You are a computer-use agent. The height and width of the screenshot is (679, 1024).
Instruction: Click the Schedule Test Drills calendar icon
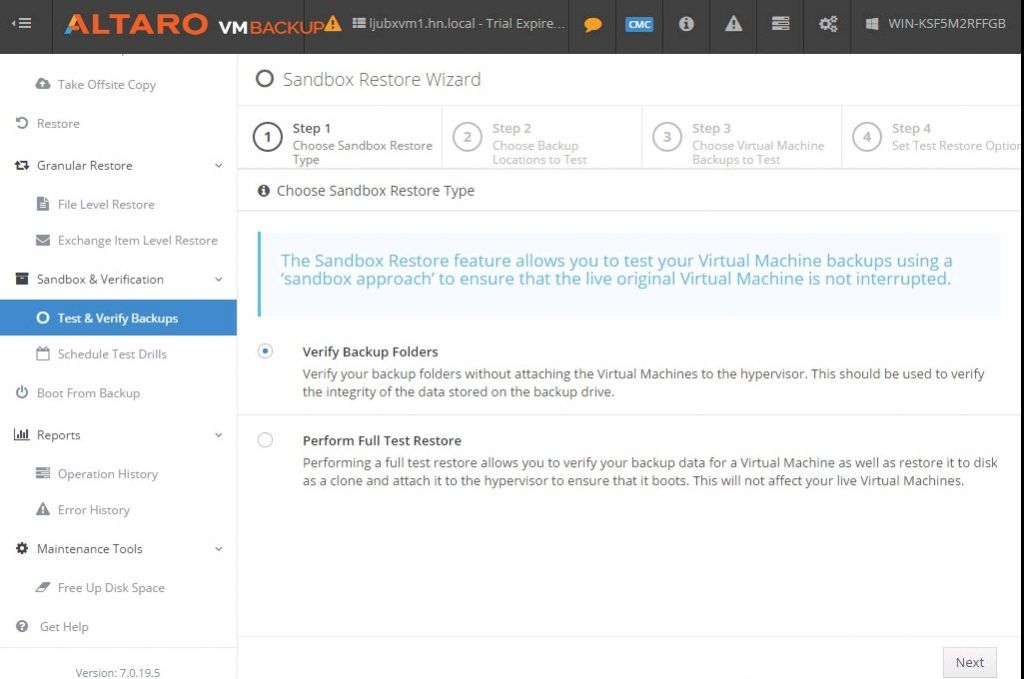coord(43,354)
